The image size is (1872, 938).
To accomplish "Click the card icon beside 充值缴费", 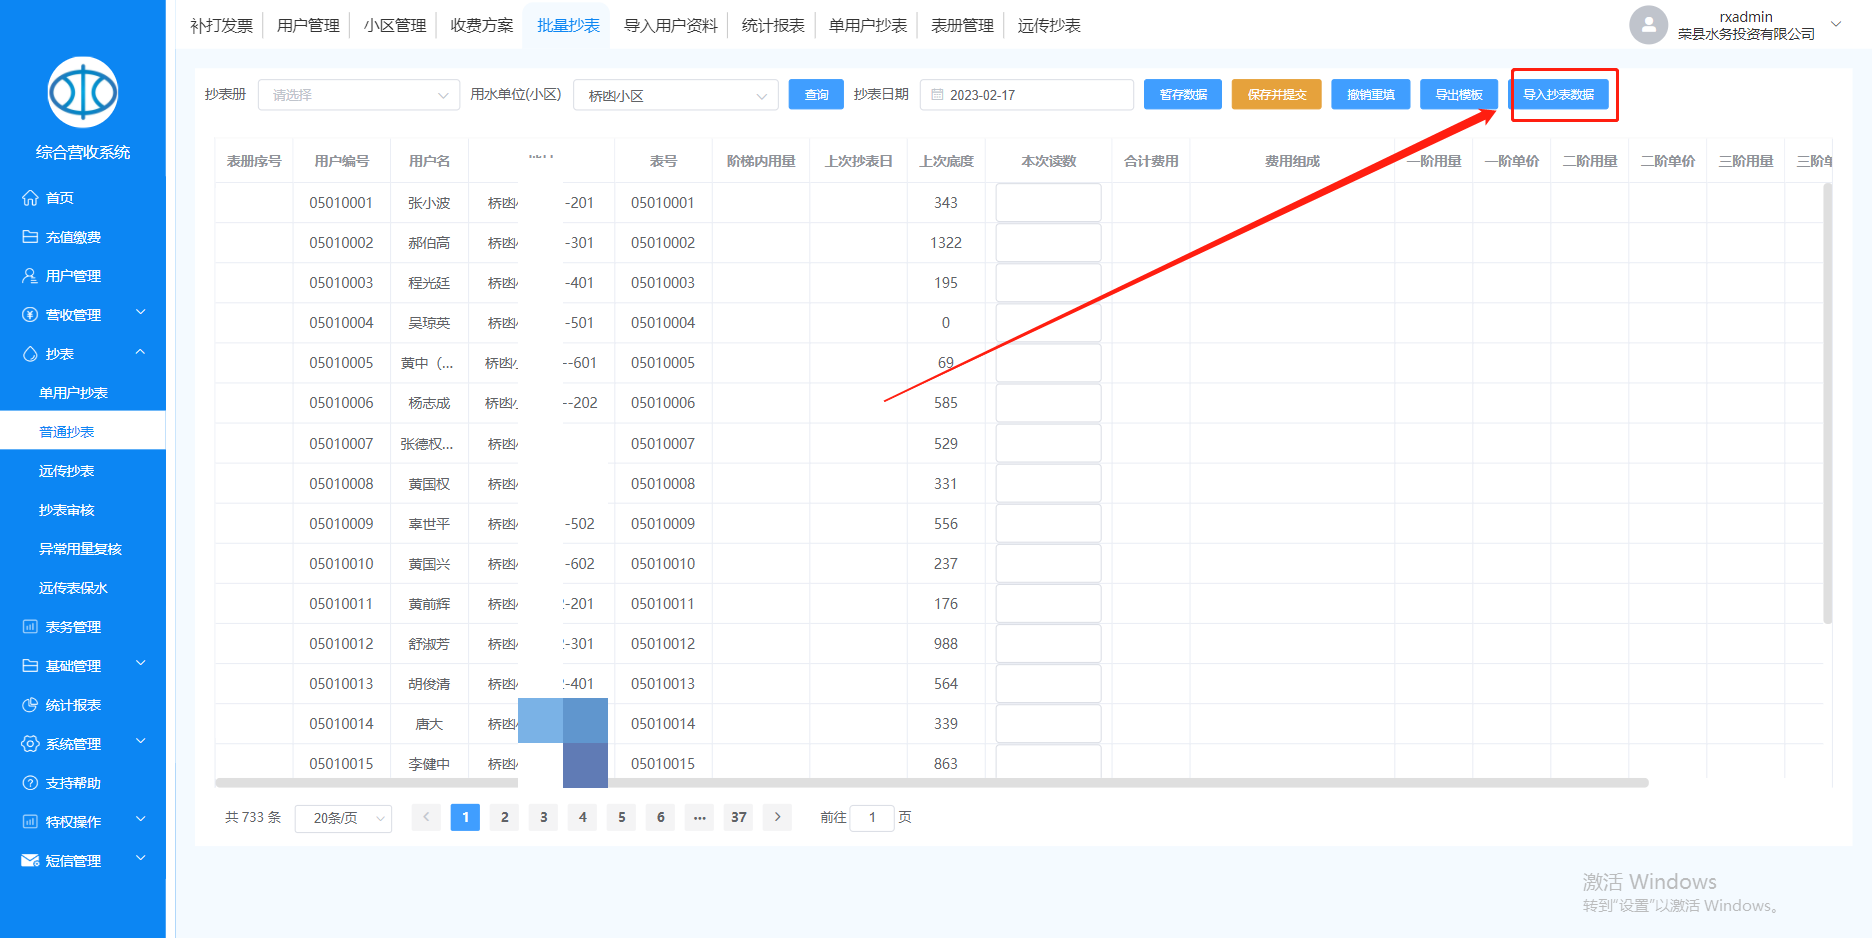I will [30, 237].
